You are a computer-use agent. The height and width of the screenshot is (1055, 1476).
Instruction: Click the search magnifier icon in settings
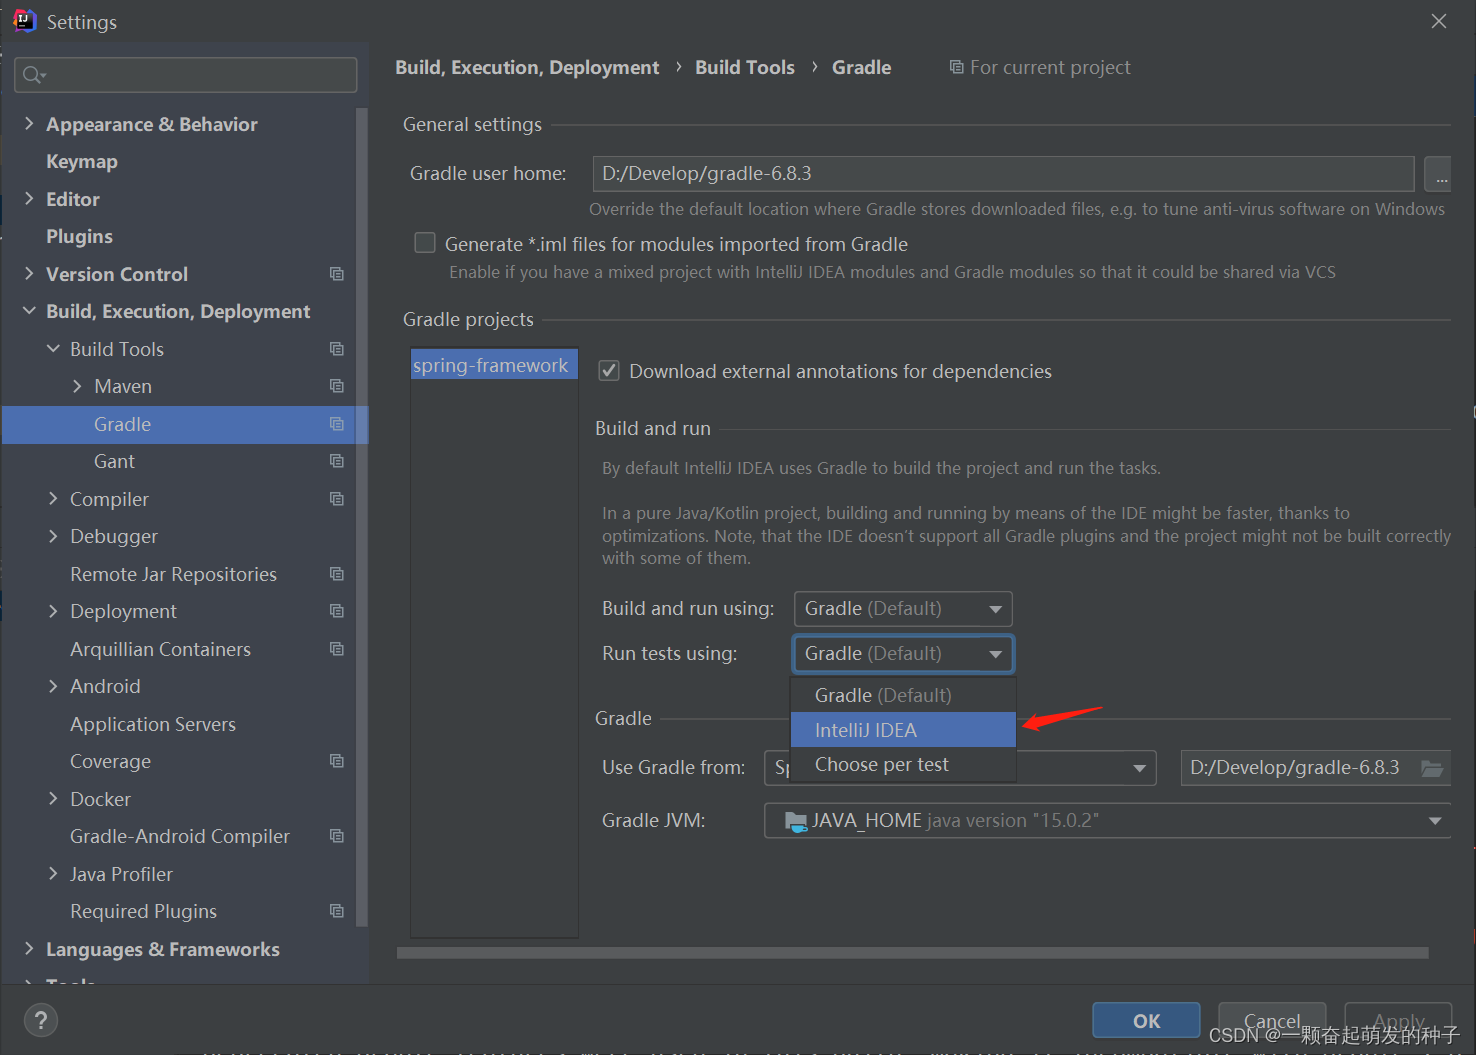point(33,75)
